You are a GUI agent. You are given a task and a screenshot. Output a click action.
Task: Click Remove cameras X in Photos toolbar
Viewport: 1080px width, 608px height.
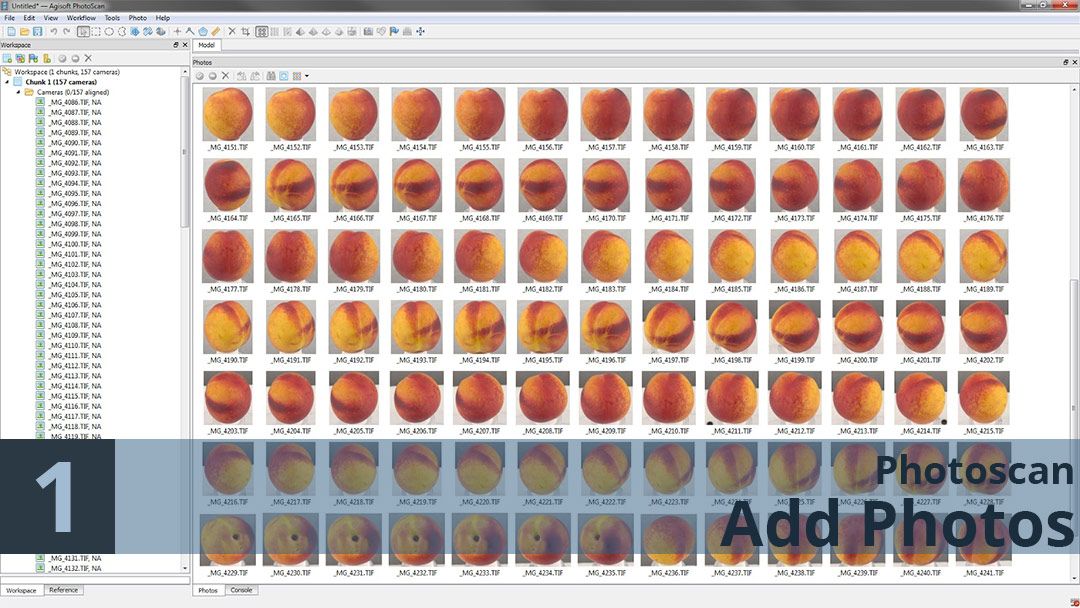click(225, 76)
